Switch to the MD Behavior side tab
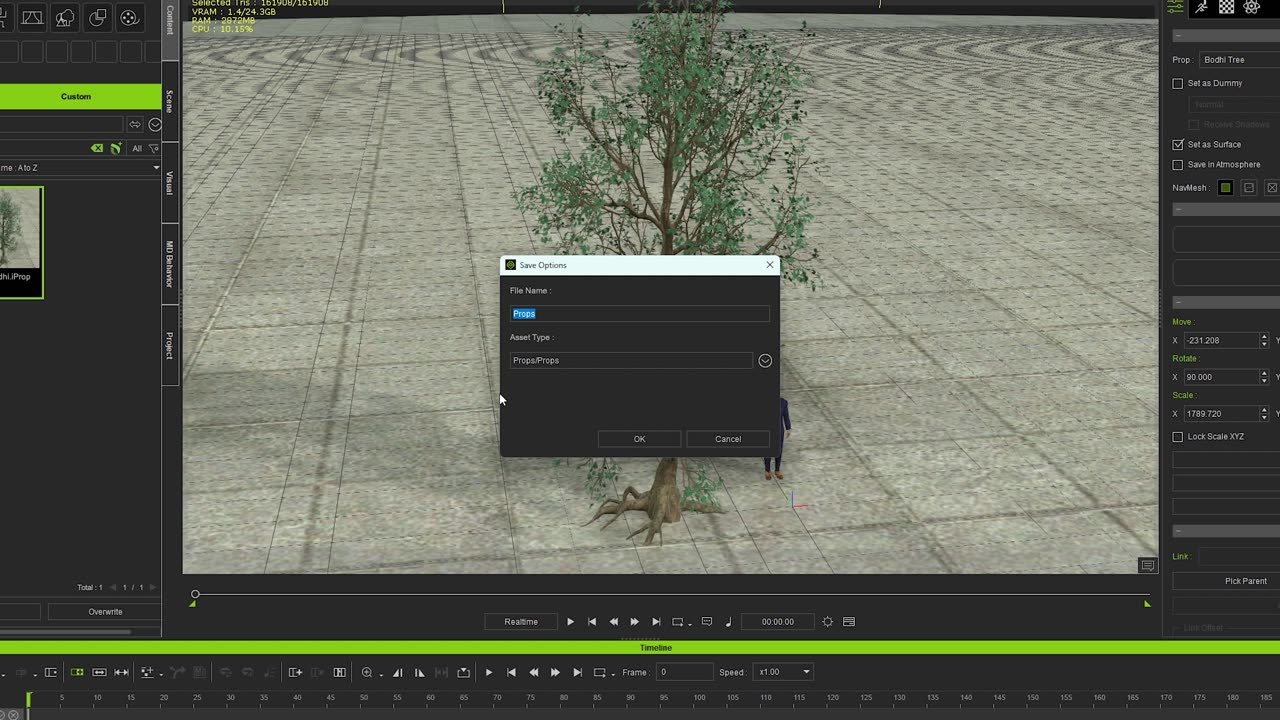The height and width of the screenshot is (720, 1280). [x=170, y=264]
